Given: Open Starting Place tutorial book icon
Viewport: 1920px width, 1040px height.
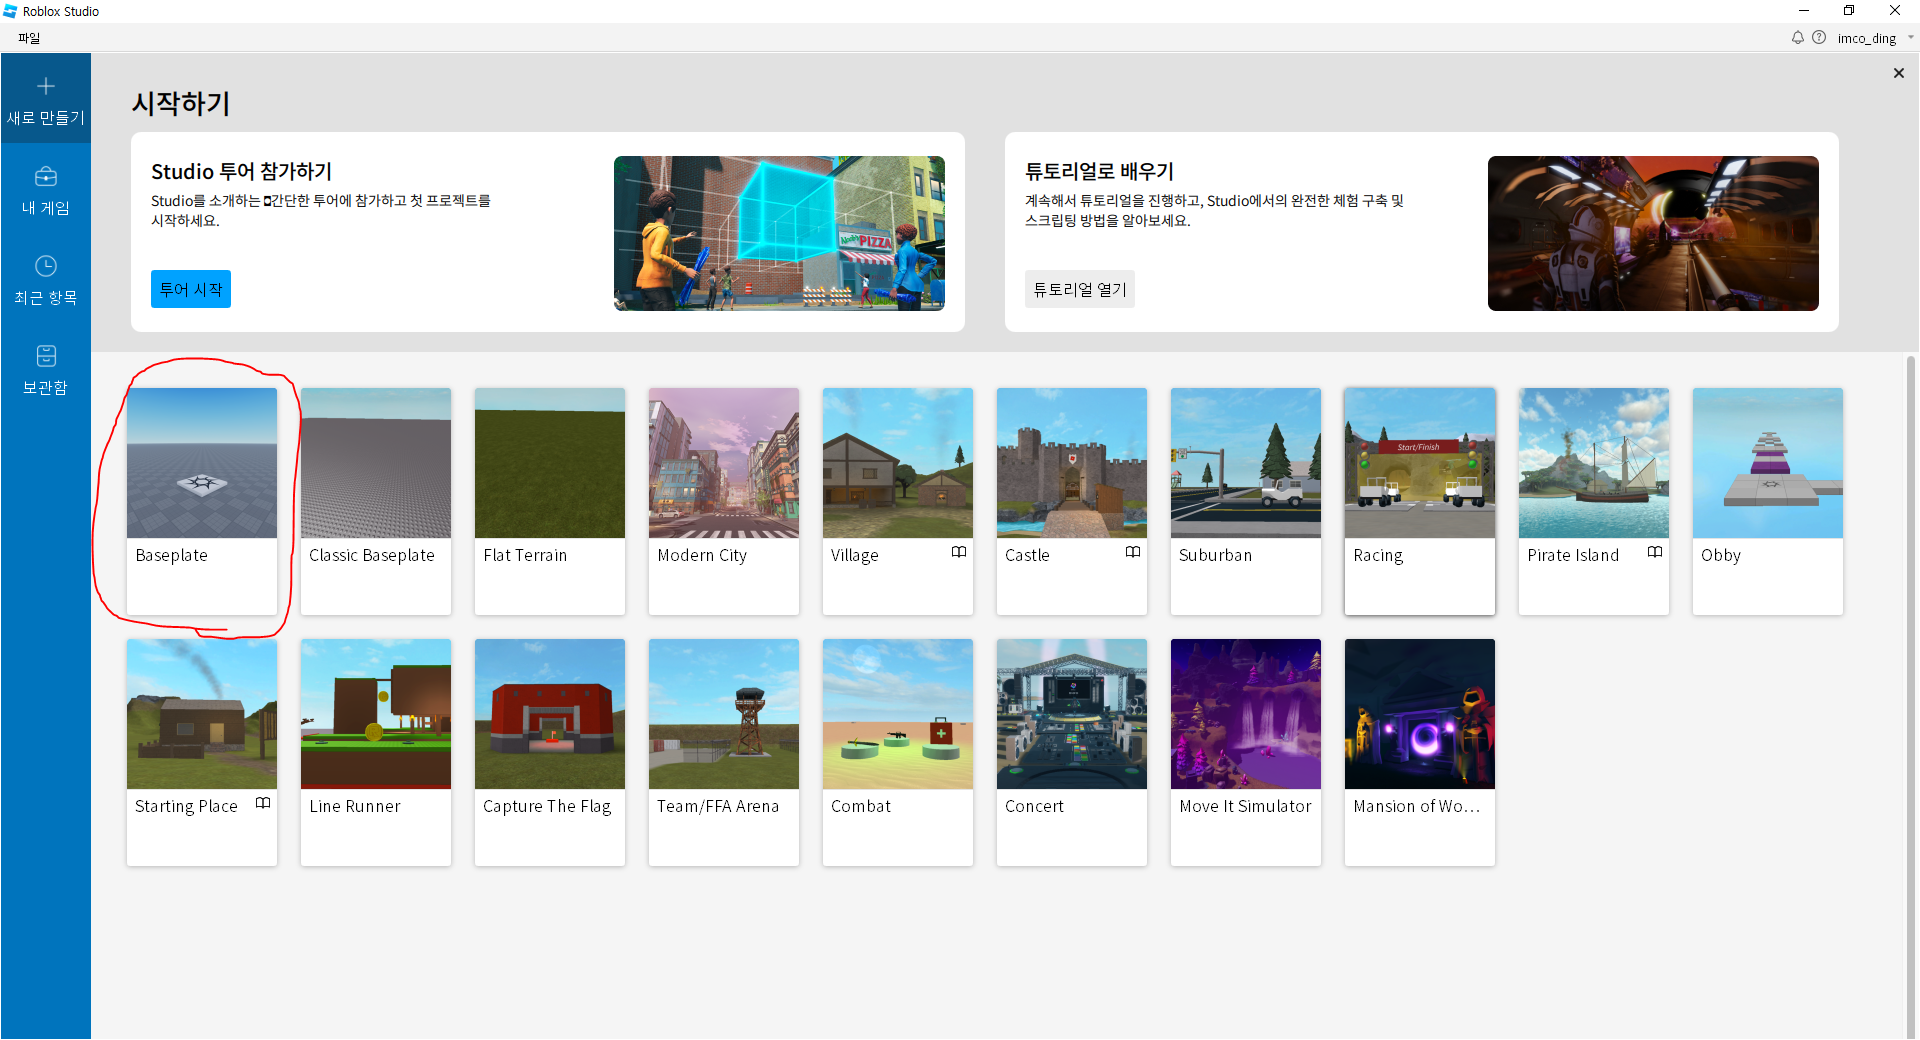Looking at the screenshot, I should click(263, 803).
